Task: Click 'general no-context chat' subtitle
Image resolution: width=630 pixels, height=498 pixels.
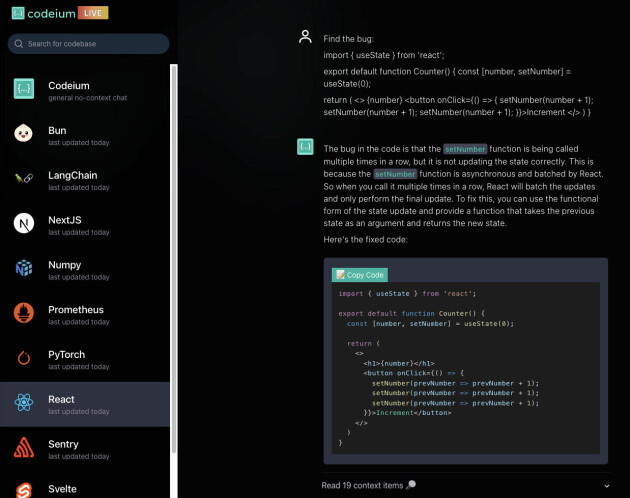Action: [x=88, y=98]
